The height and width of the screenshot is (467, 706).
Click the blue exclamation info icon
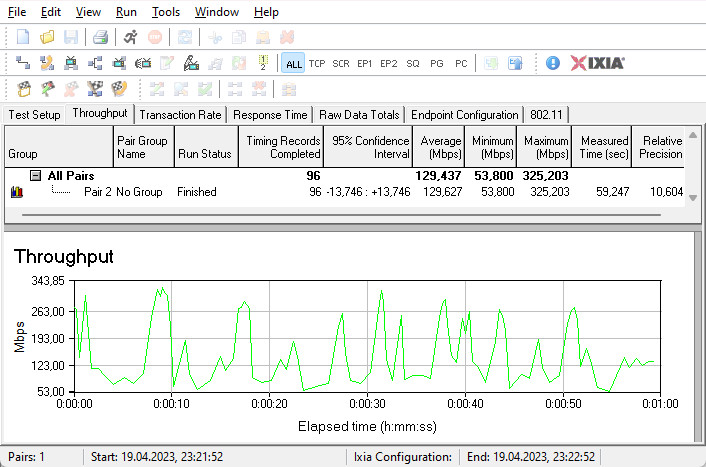pyautogui.click(x=553, y=63)
